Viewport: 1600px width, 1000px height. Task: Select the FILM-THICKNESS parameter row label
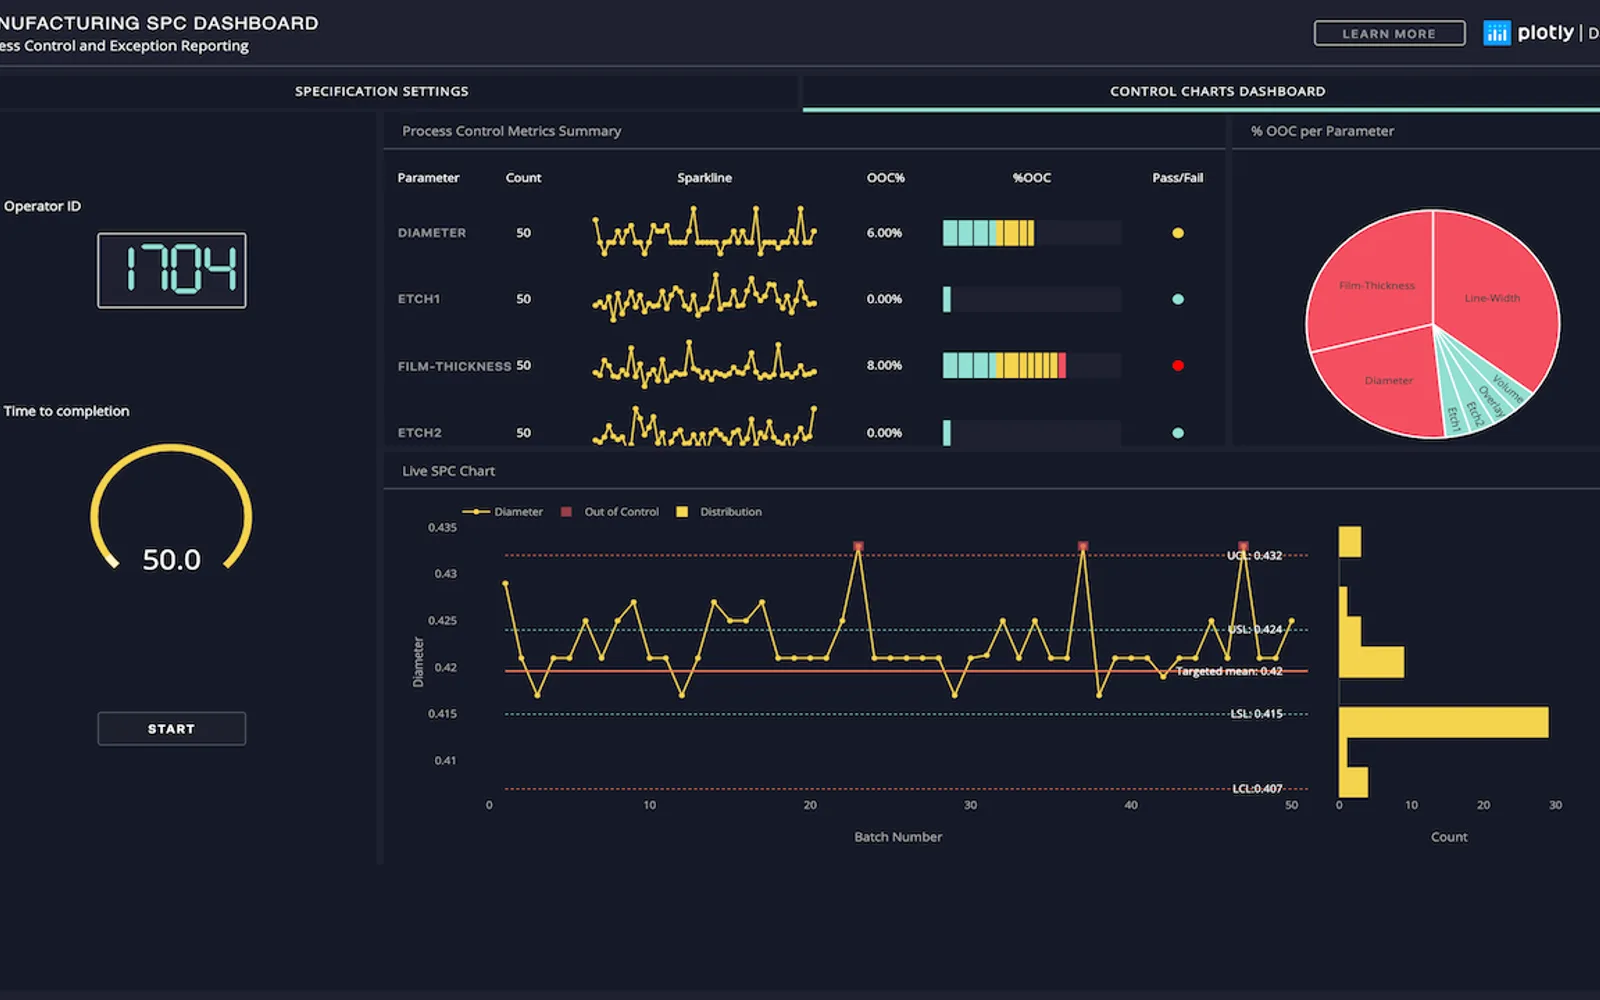coord(454,366)
